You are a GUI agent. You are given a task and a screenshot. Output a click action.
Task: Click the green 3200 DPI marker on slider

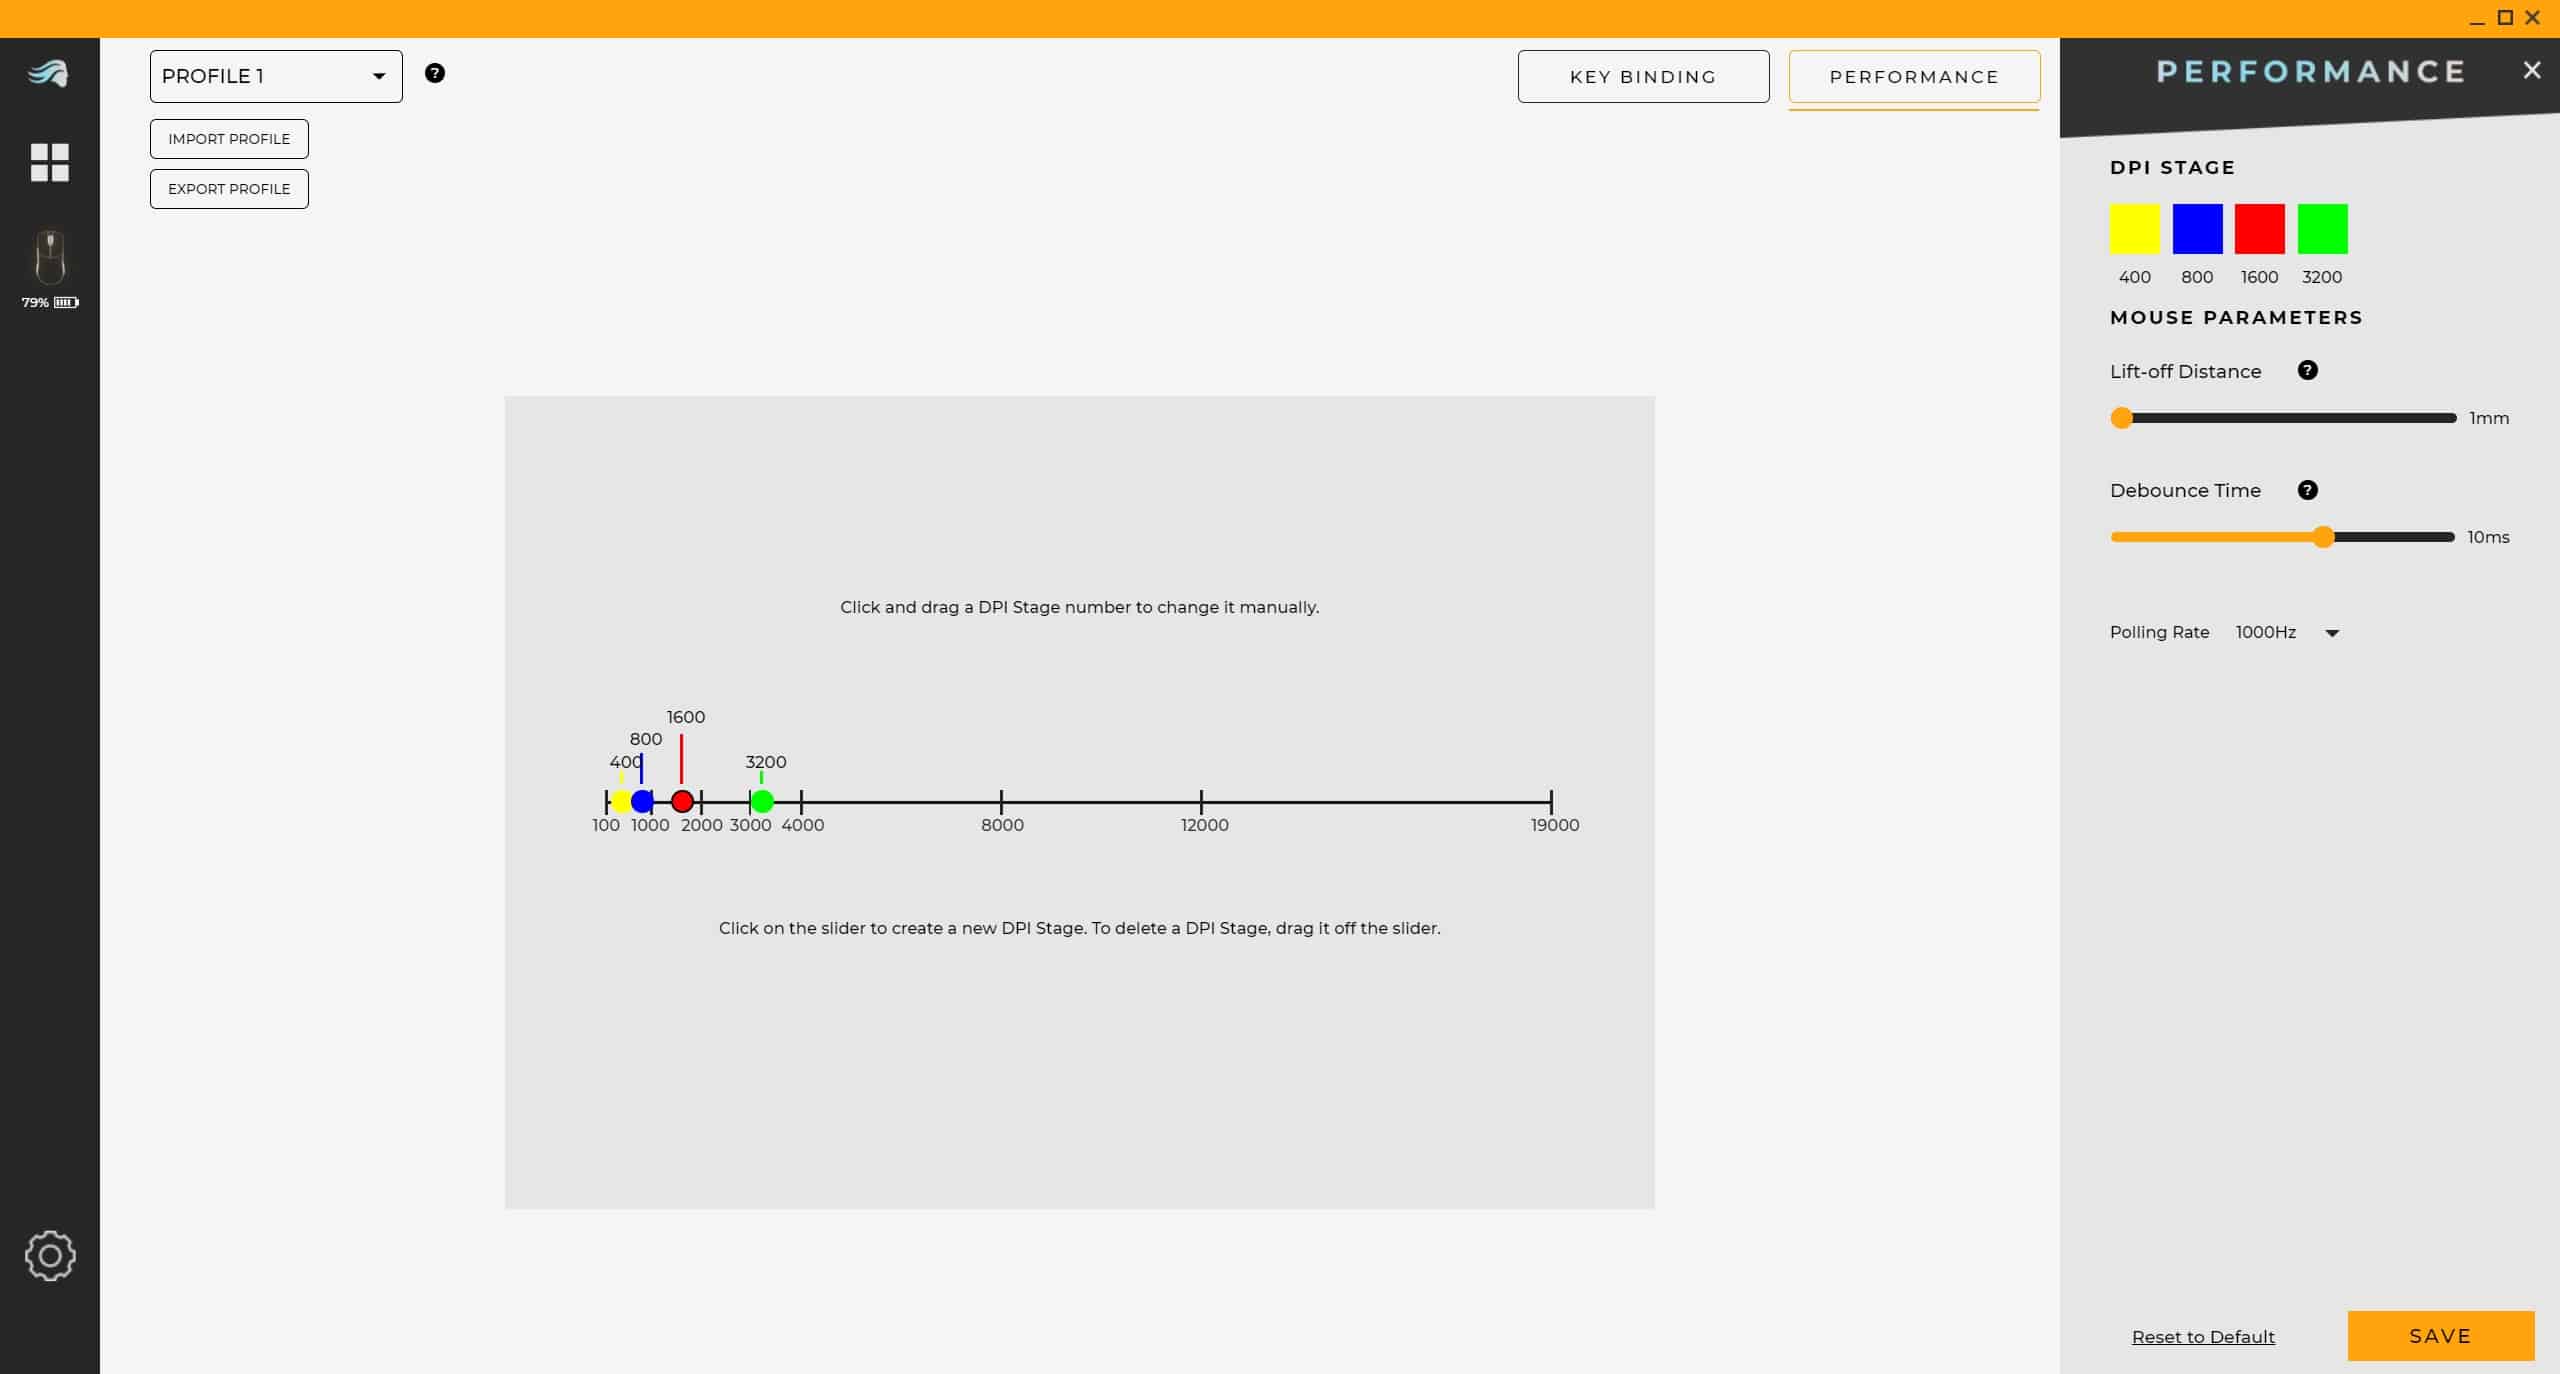762,801
